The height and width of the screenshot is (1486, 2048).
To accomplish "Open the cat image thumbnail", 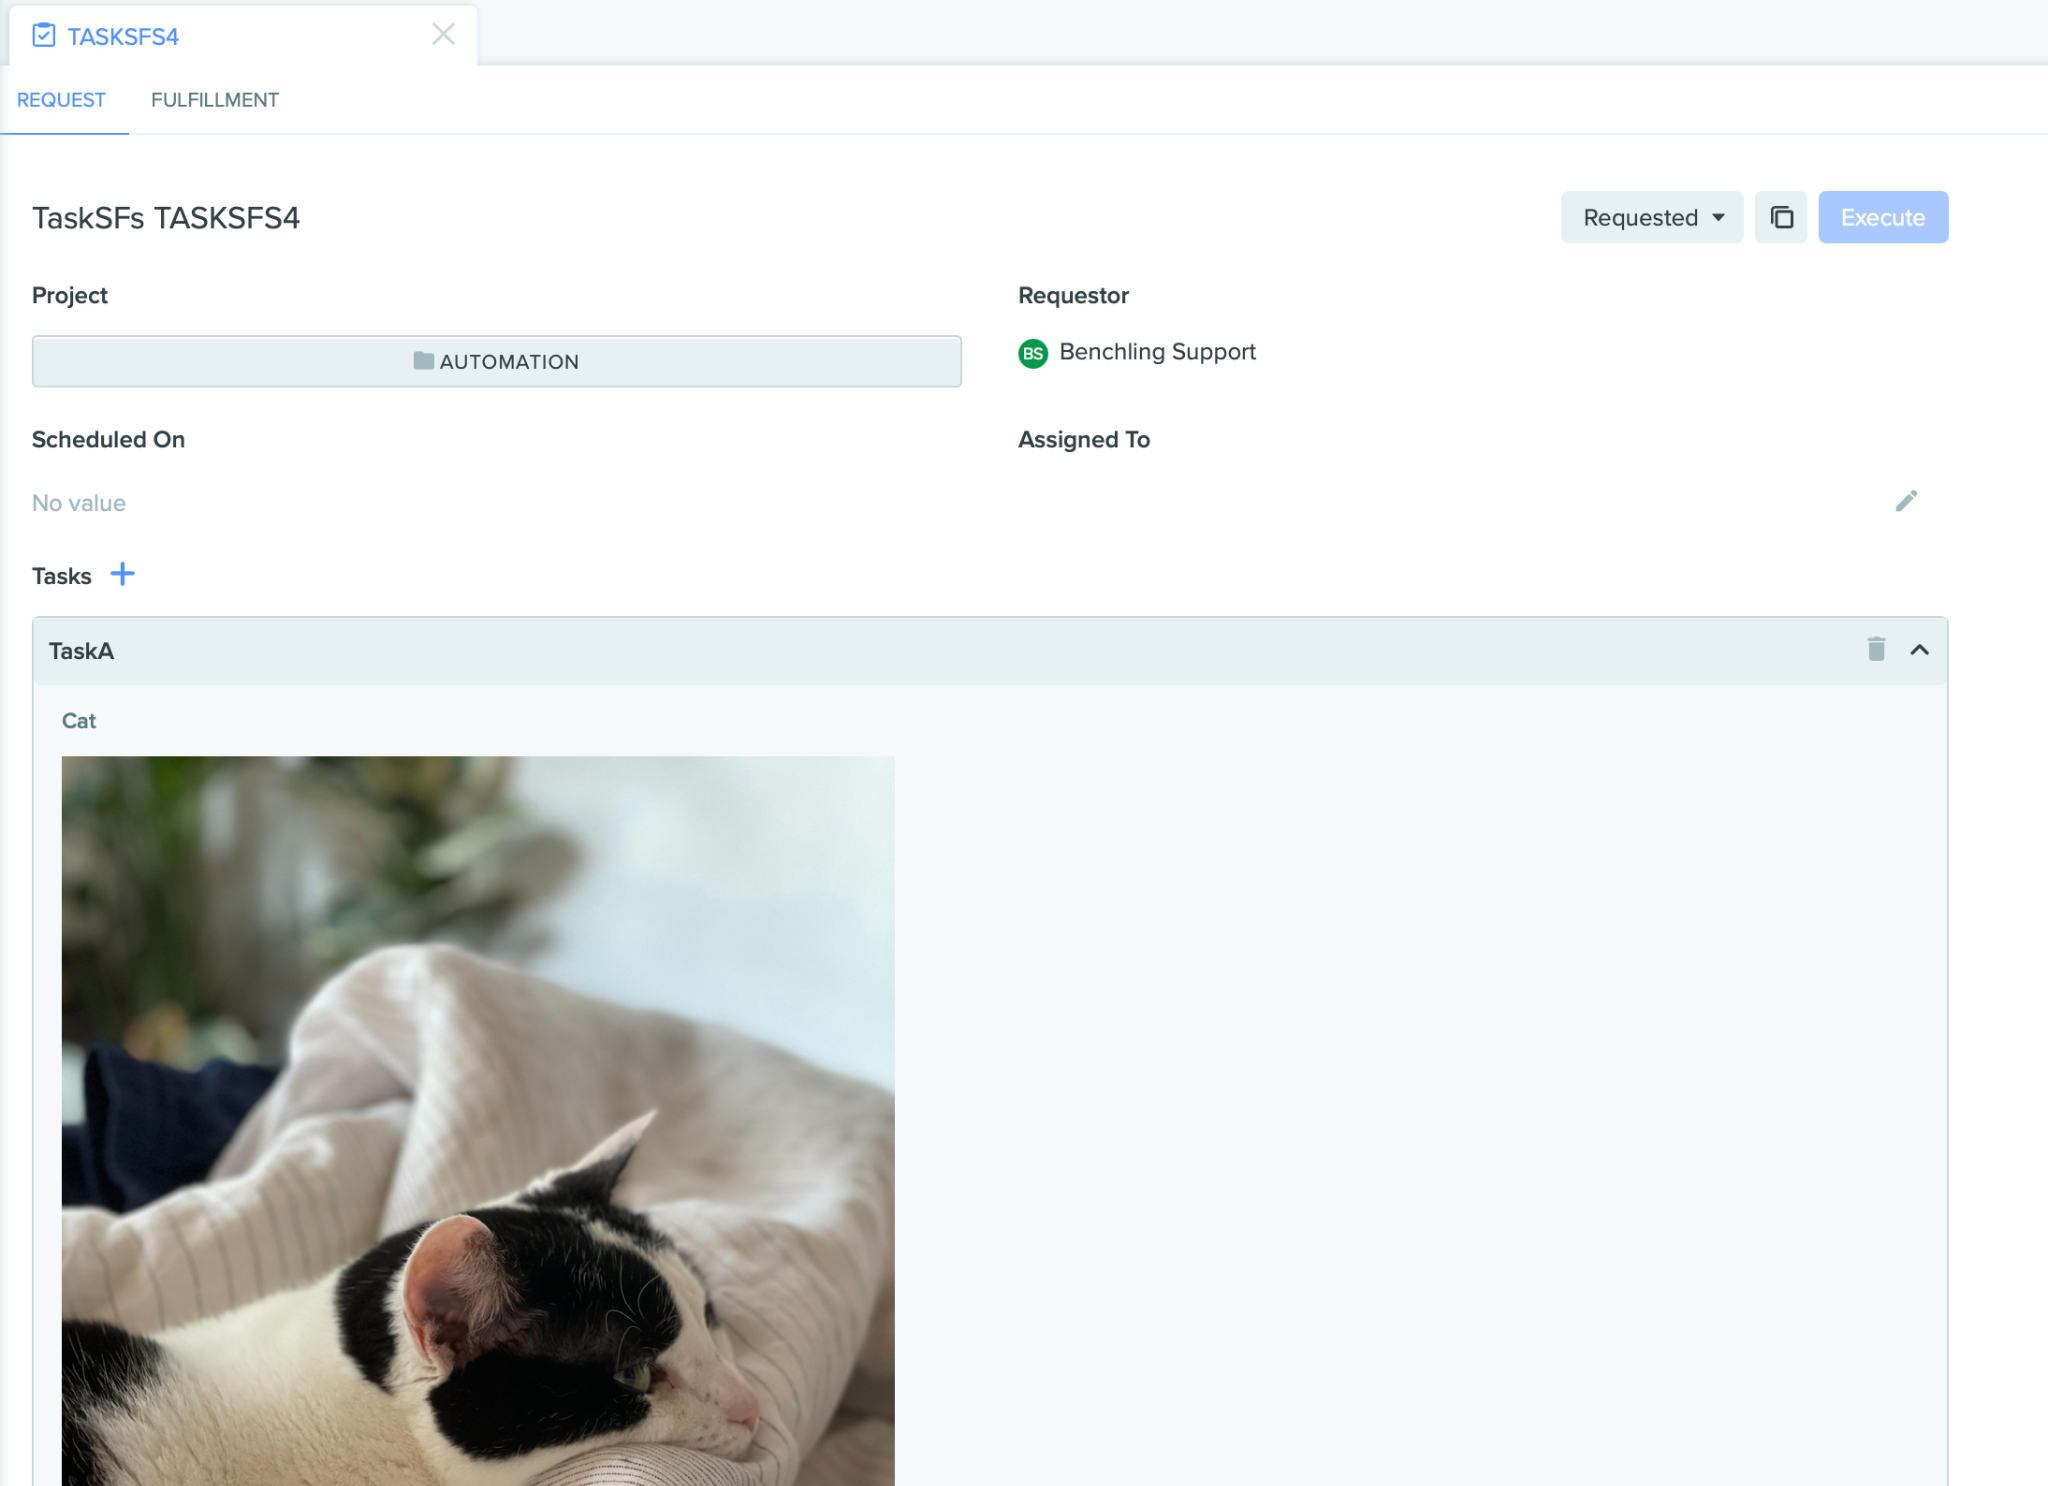I will tap(478, 1120).
